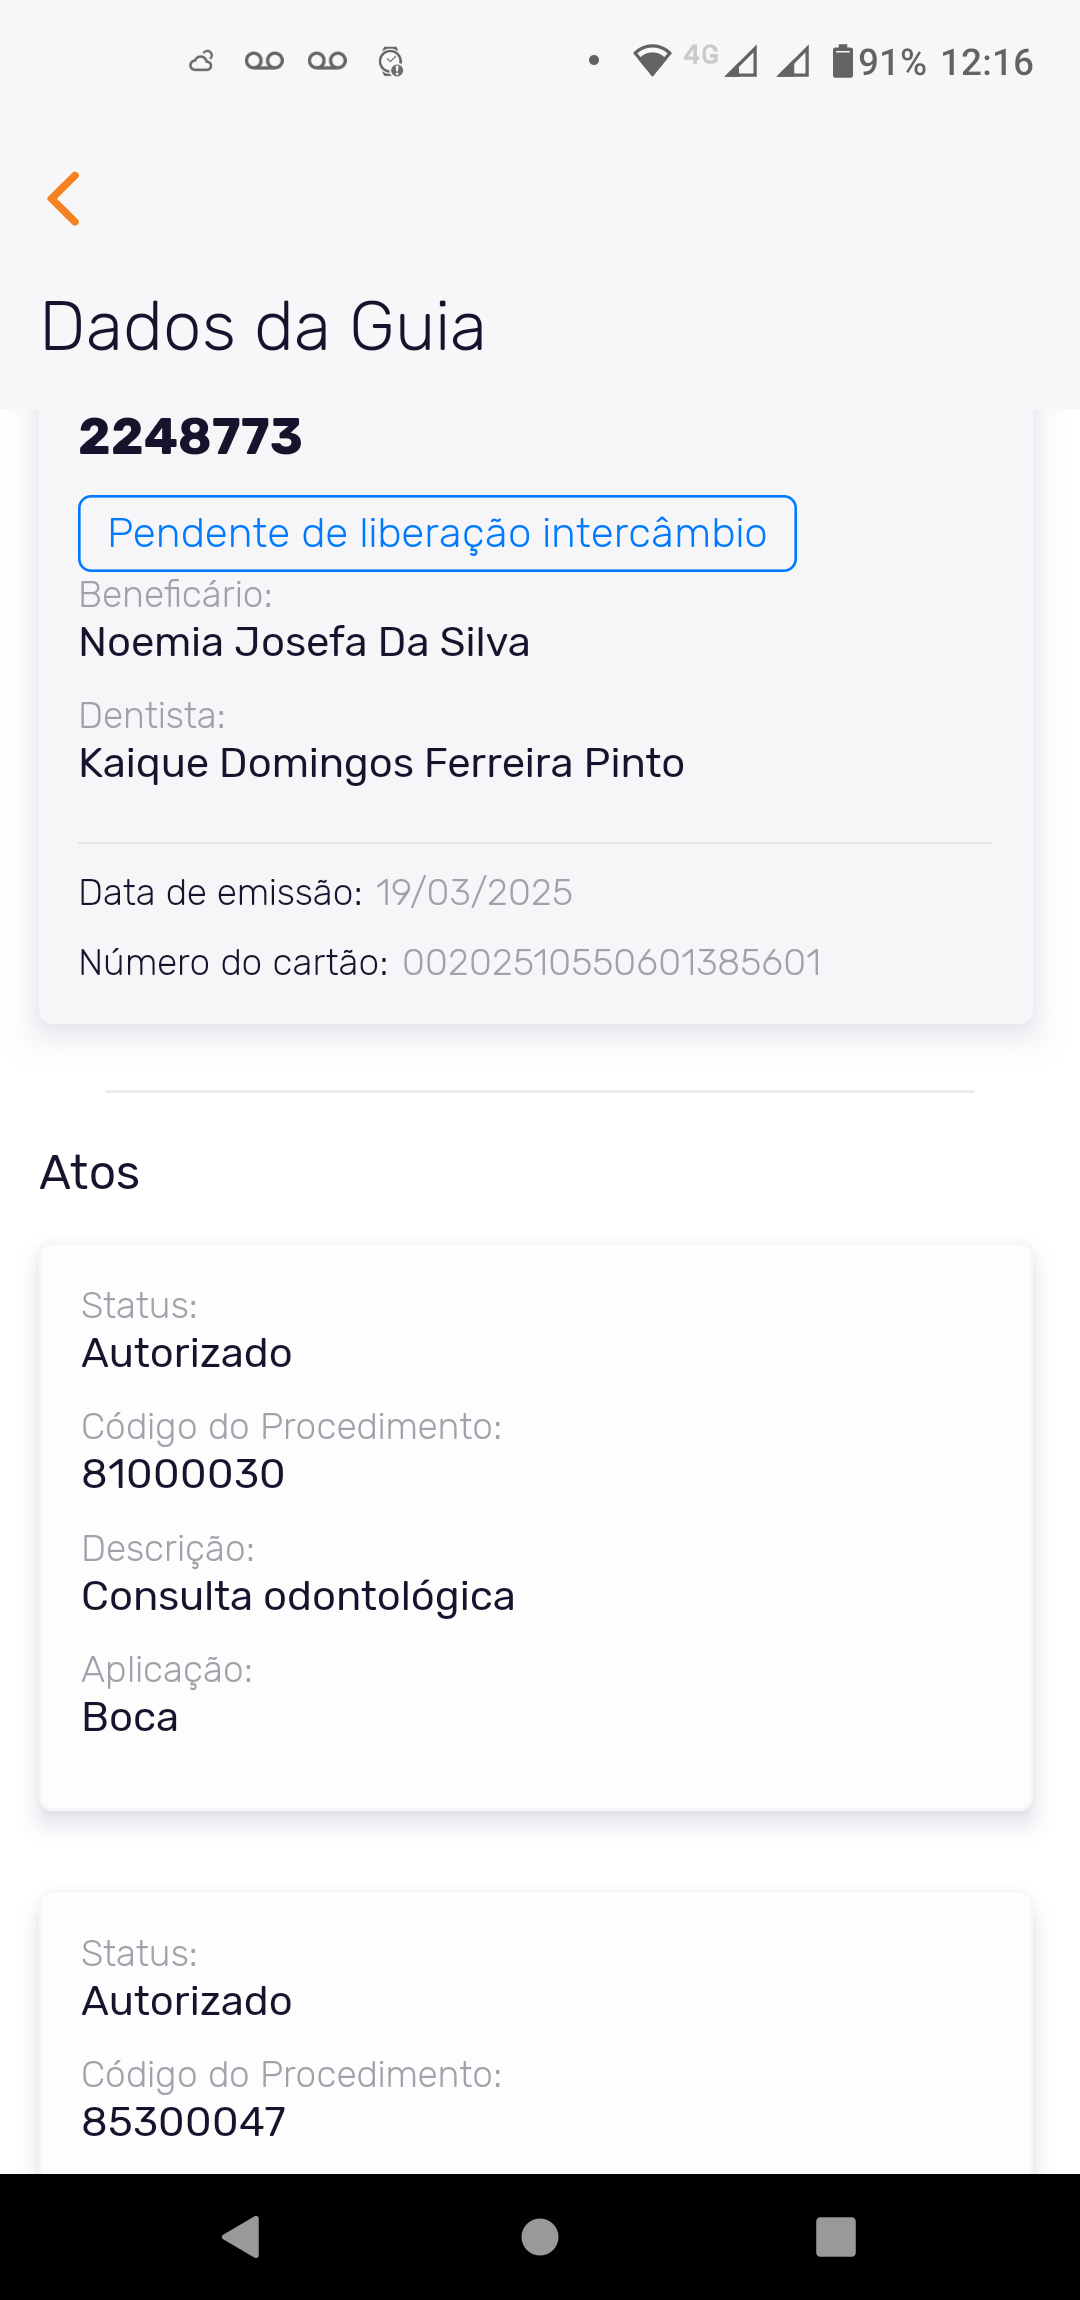Screen dimensions: 1080x2300
Task: Tap the second voicemail notification icon
Action: click(x=327, y=62)
